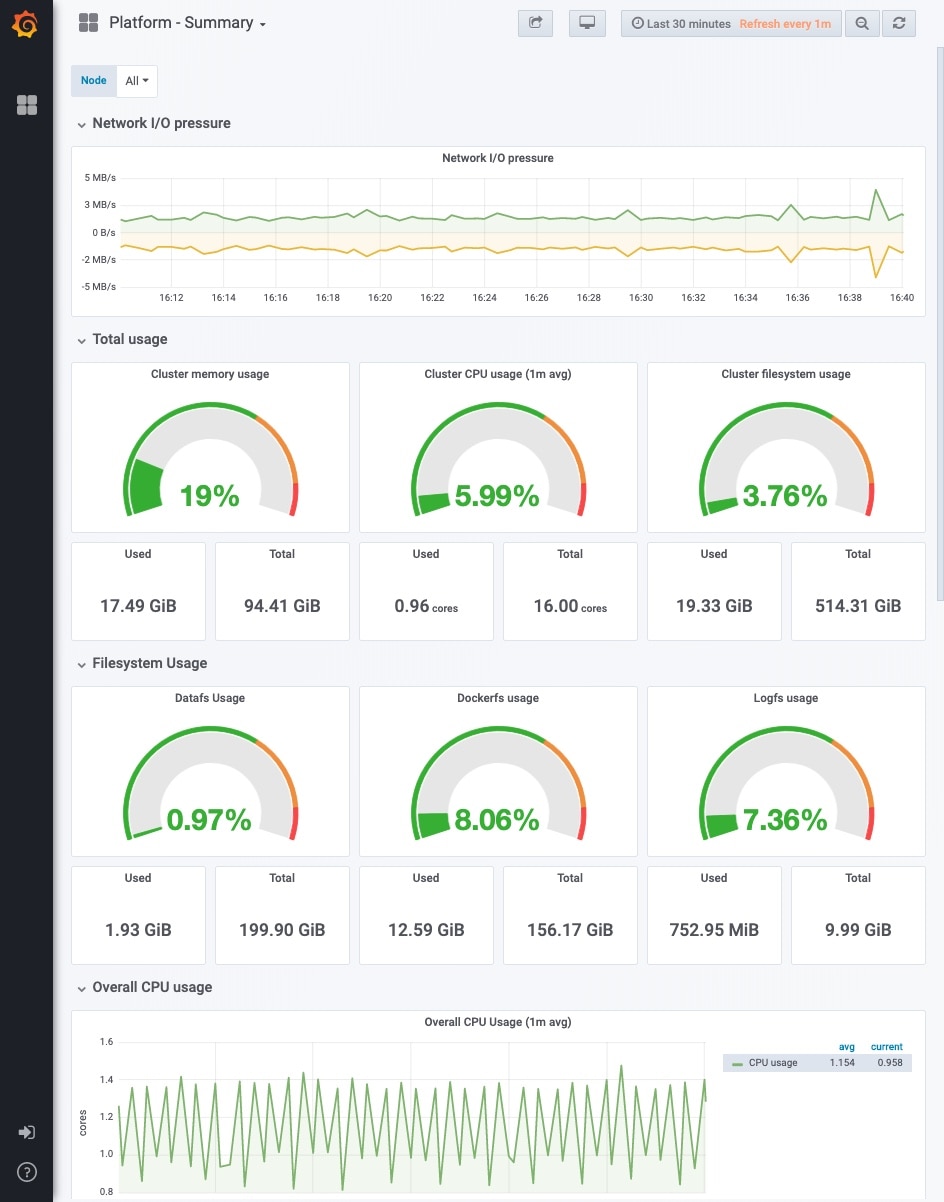Click the 1.93 GiB Datafs used value
The height and width of the screenshot is (1202, 944).
tap(138, 930)
